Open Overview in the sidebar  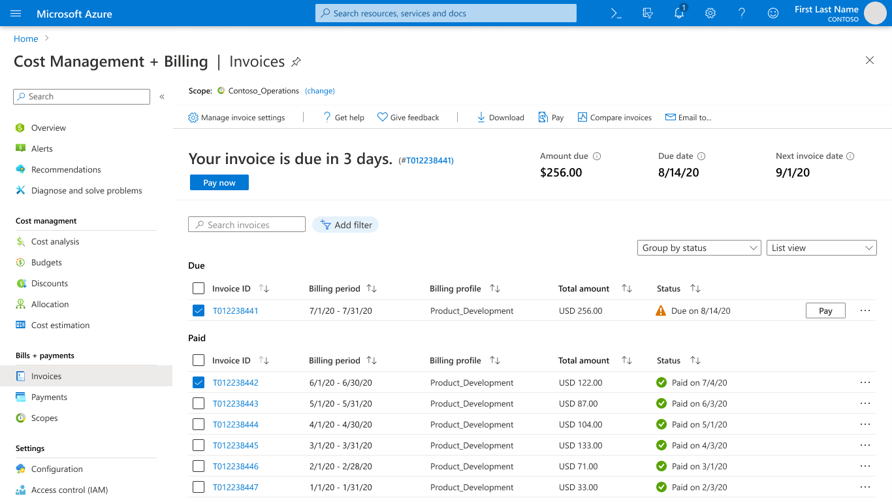[x=48, y=127]
